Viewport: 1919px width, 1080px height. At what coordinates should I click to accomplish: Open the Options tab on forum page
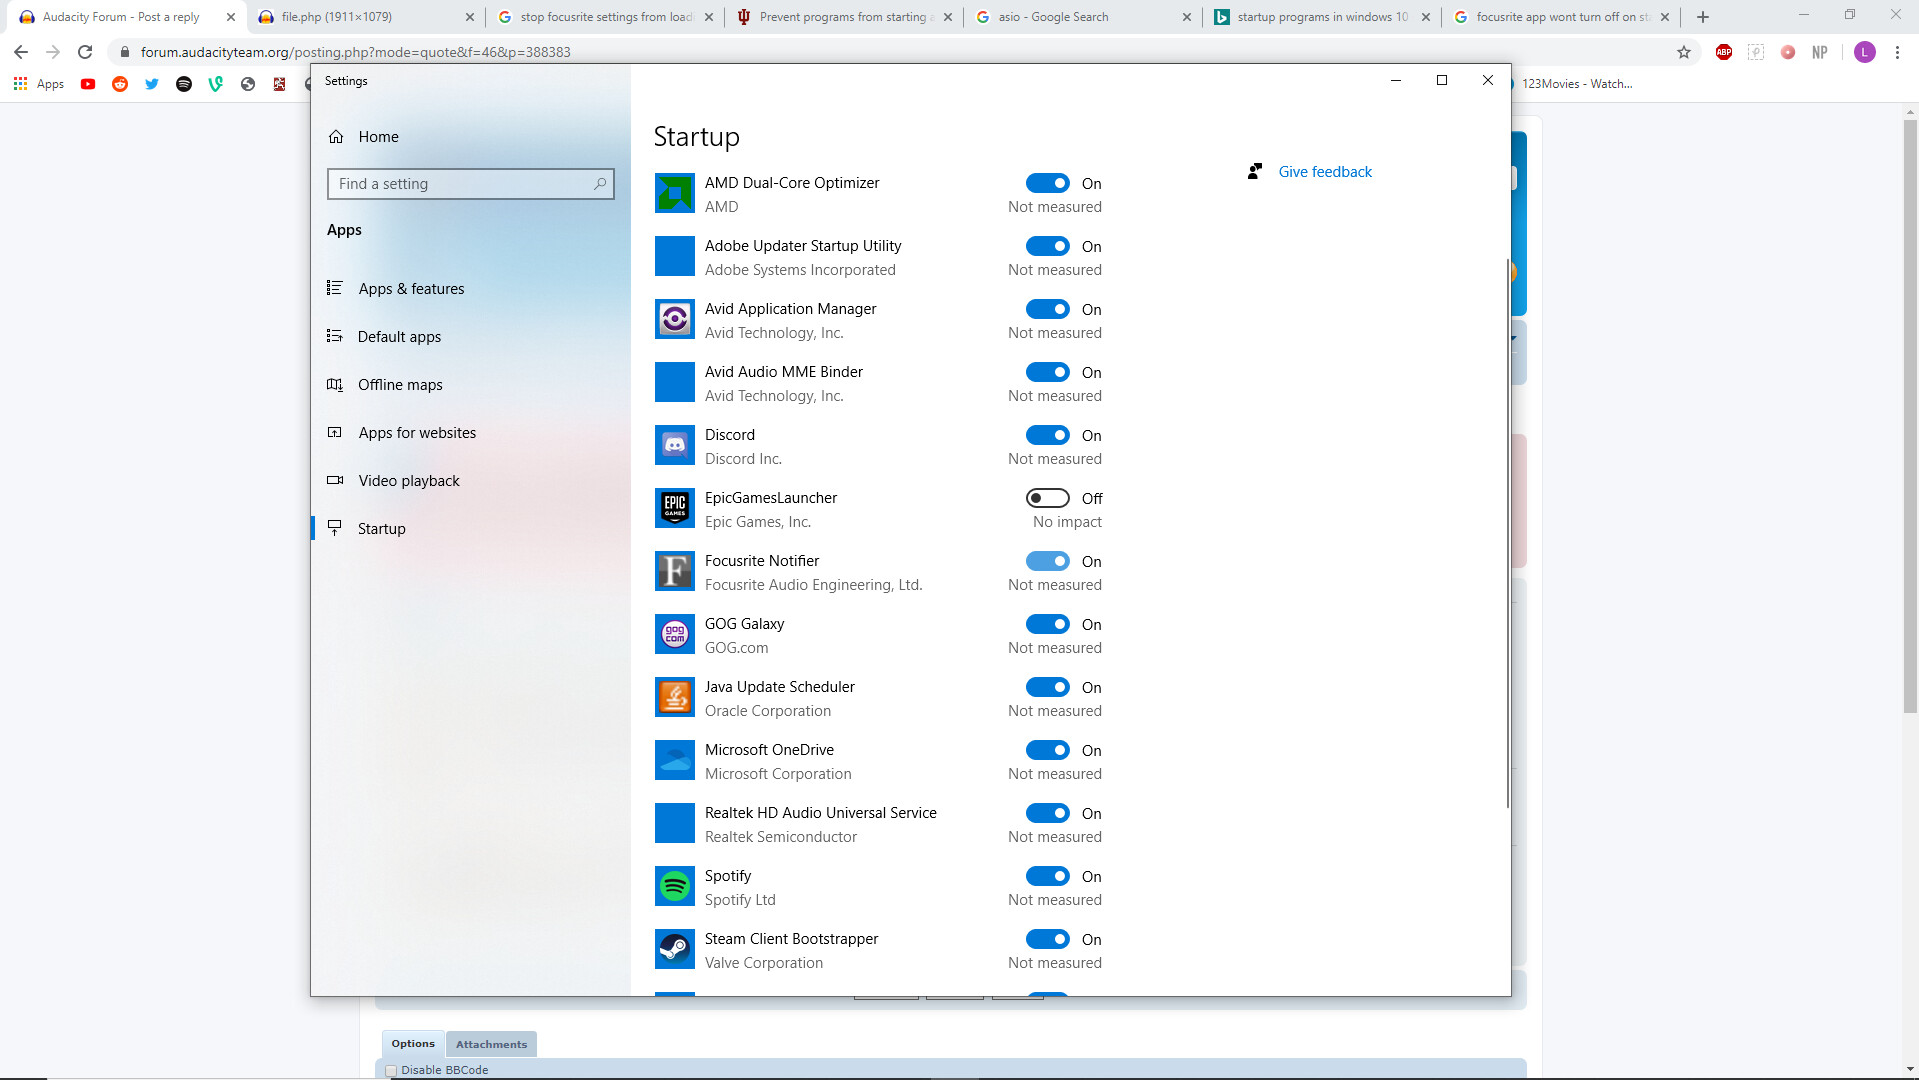point(413,1043)
